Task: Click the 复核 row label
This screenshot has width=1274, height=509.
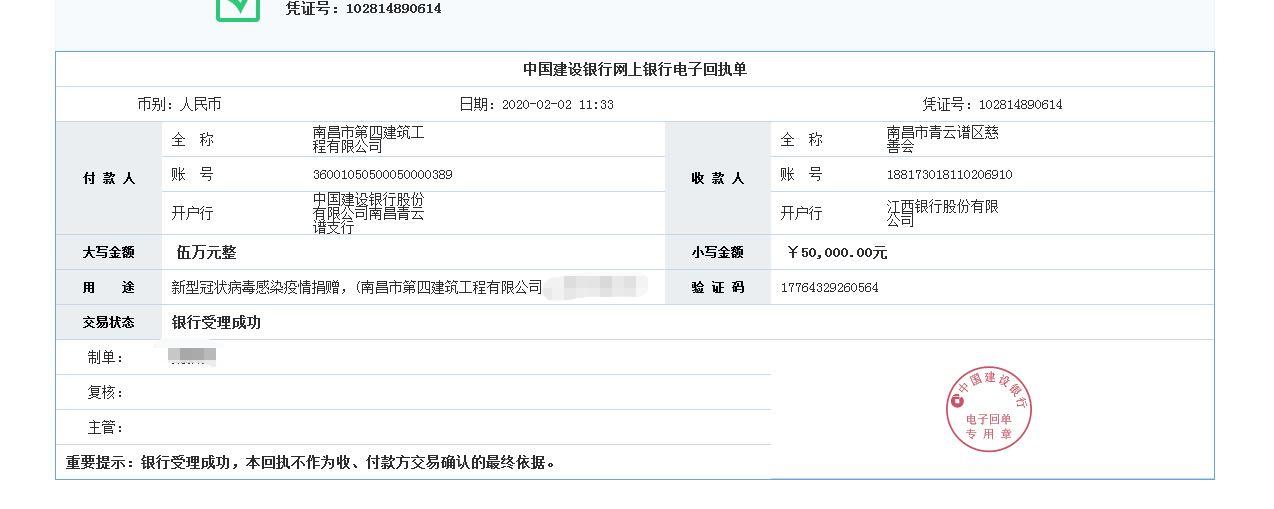Action: click(106, 392)
